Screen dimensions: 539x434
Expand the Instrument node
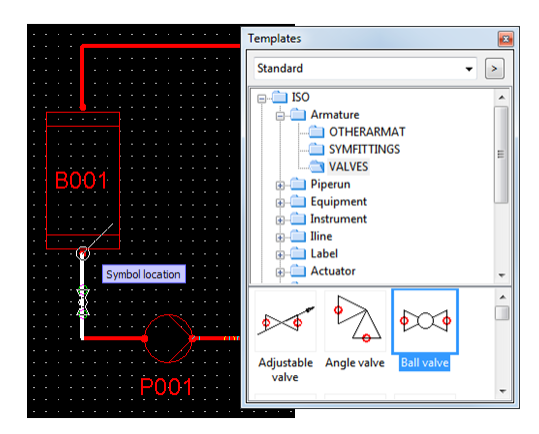click(280, 220)
